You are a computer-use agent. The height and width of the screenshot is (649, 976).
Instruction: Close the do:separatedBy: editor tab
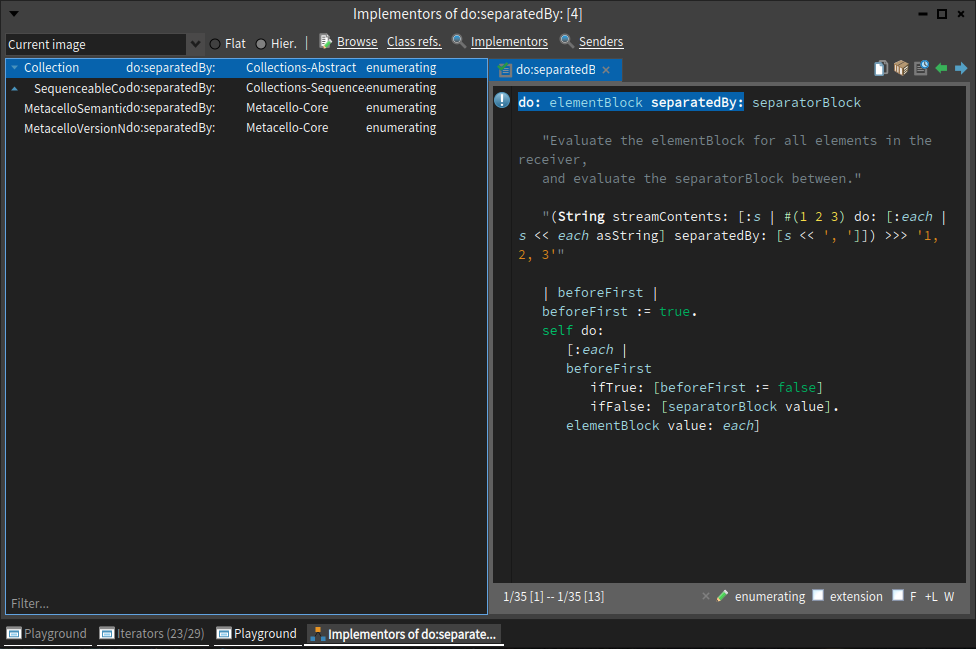[x=606, y=70]
